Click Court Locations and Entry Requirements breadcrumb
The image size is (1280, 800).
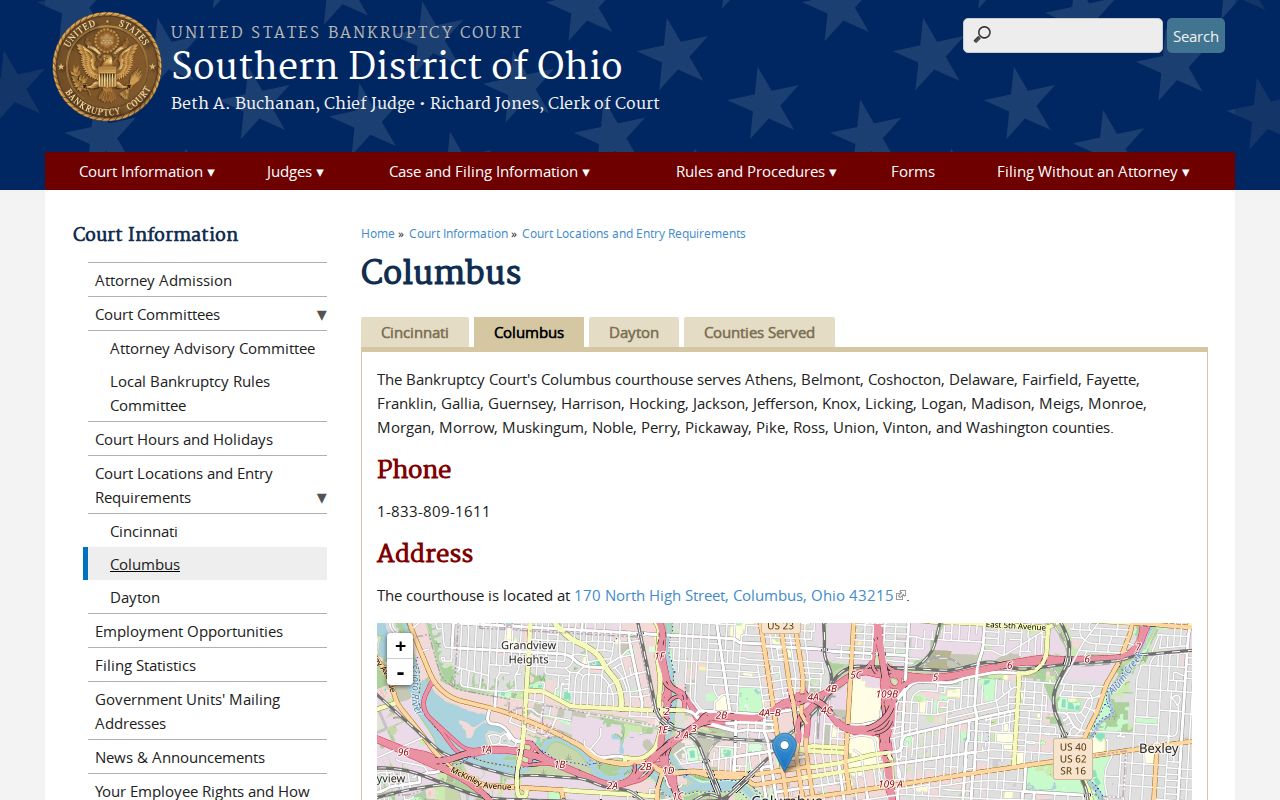(634, 234)
